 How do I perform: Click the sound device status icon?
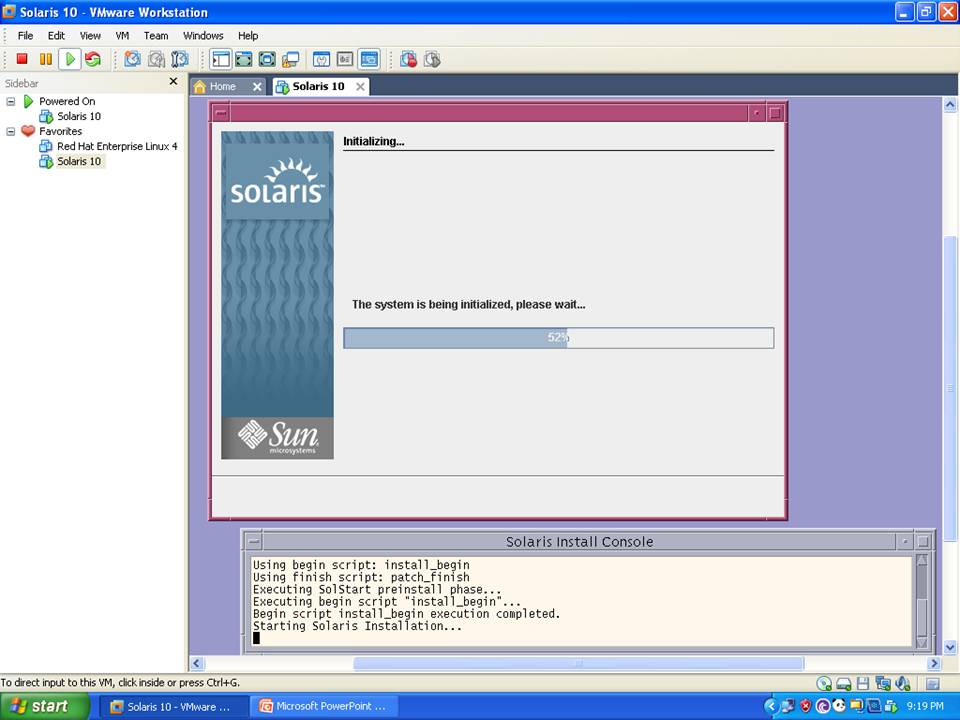[902, 683]
